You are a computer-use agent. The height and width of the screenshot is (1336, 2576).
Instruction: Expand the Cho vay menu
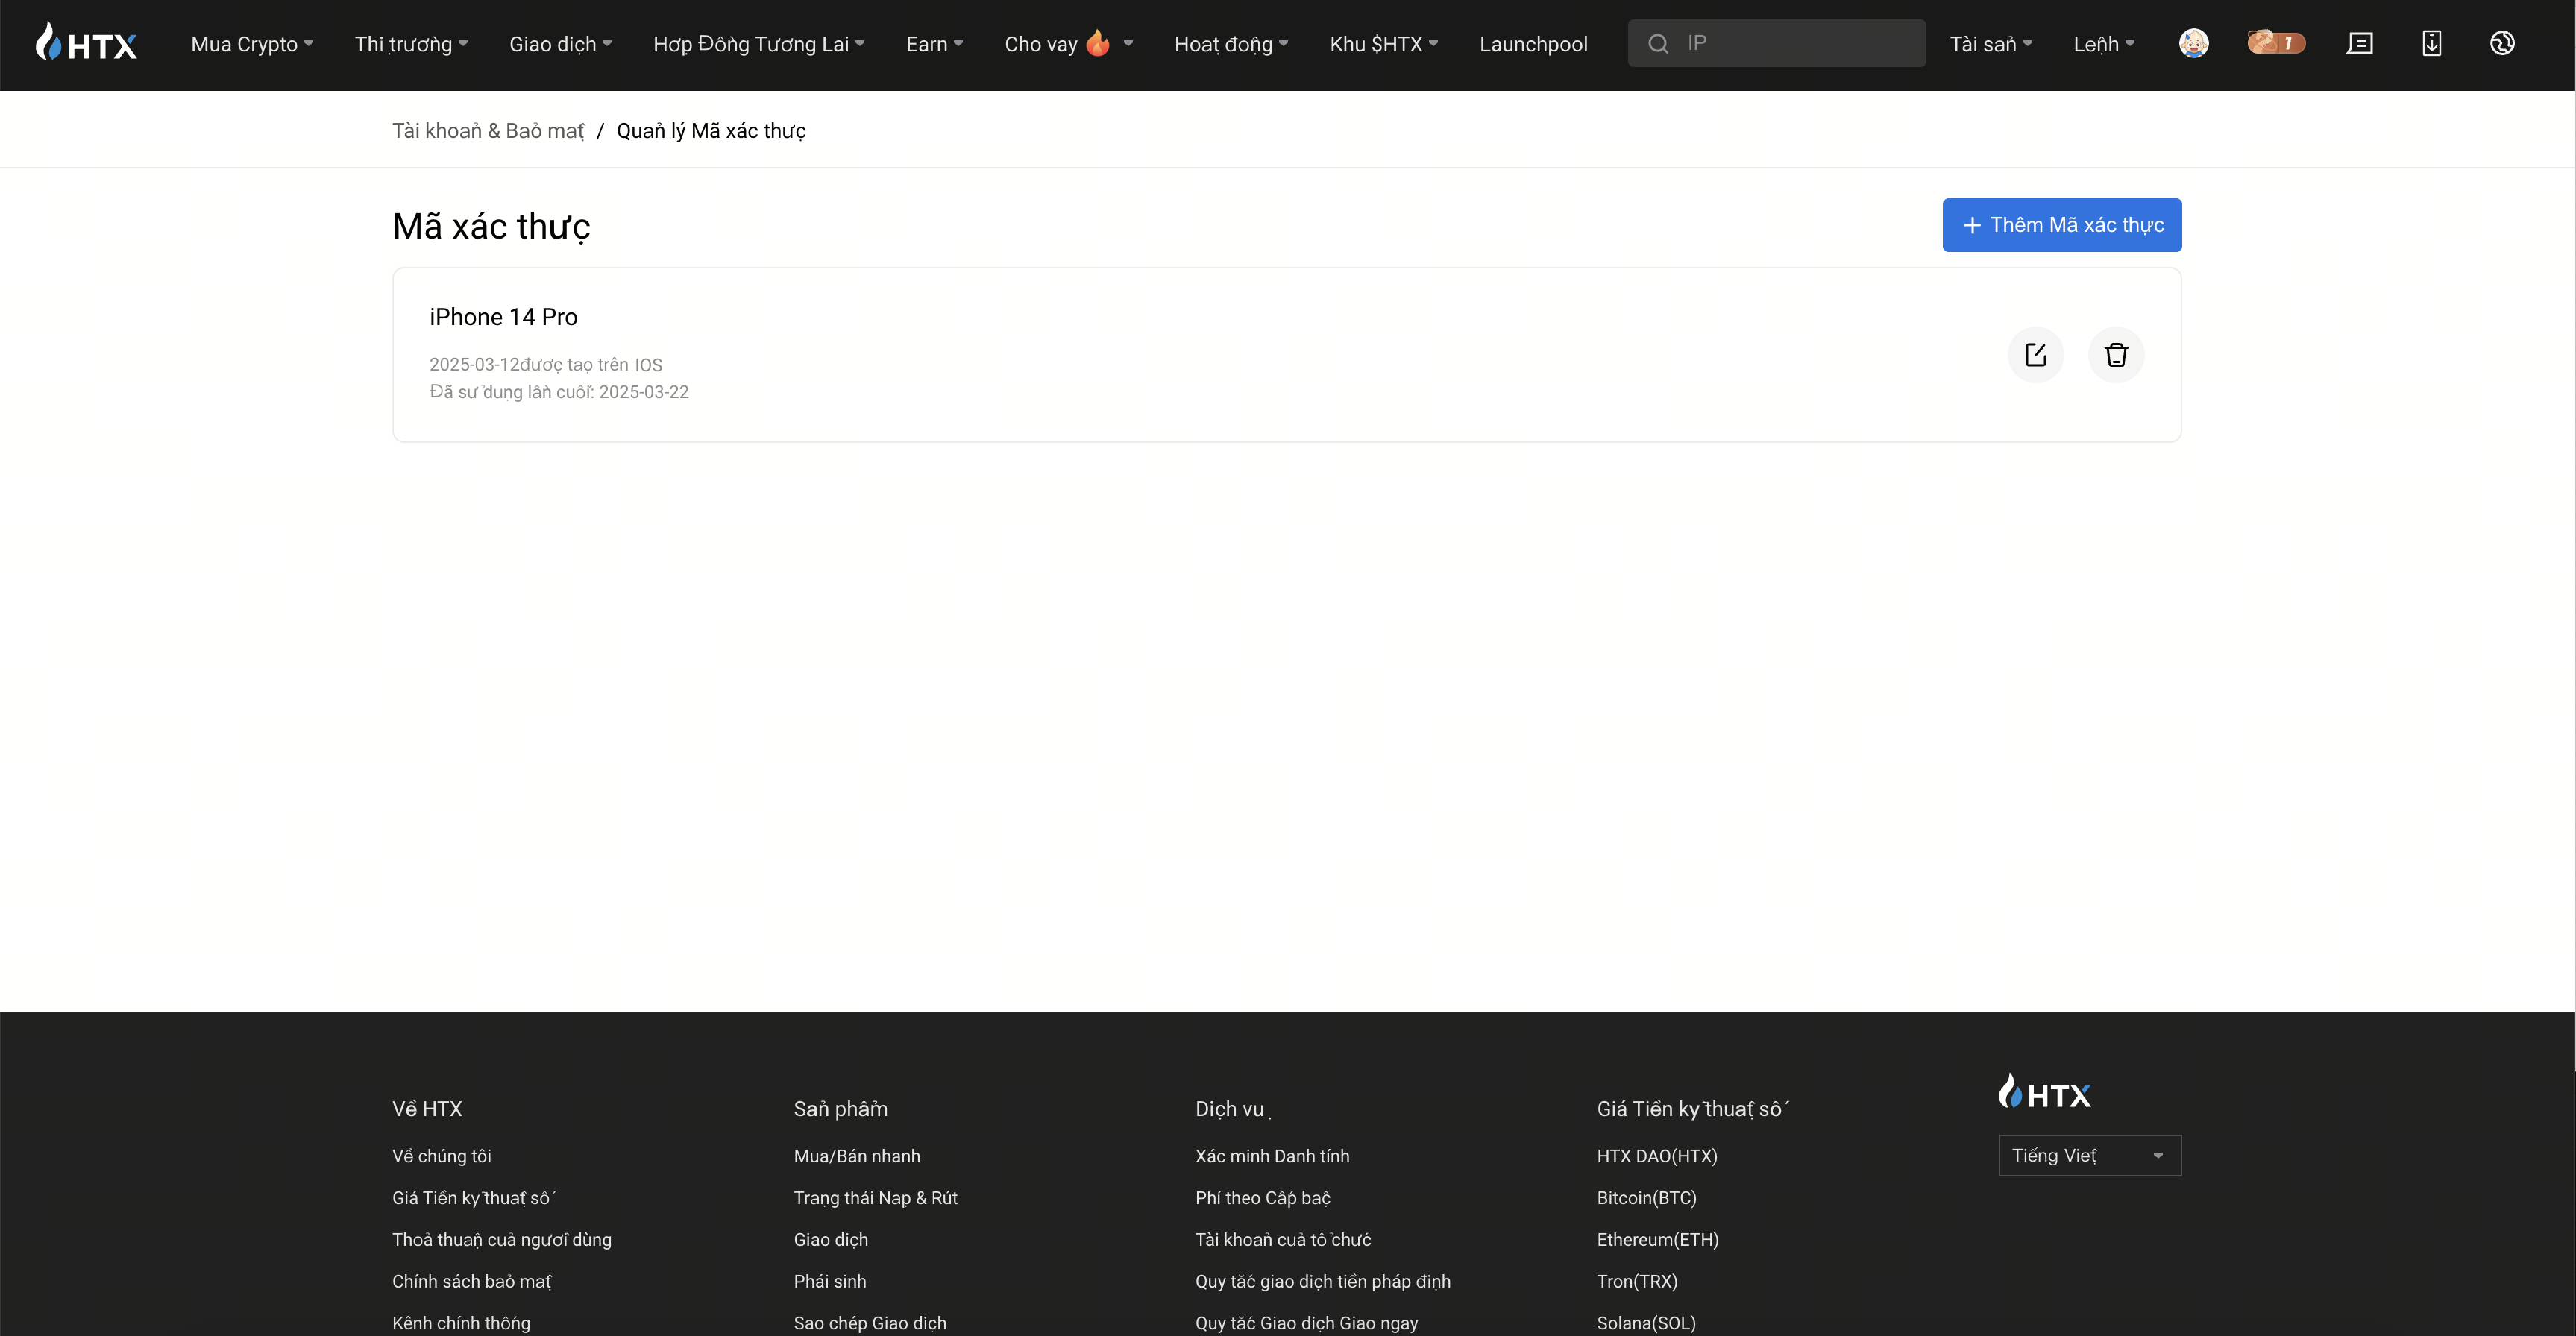coord(1068,44)
